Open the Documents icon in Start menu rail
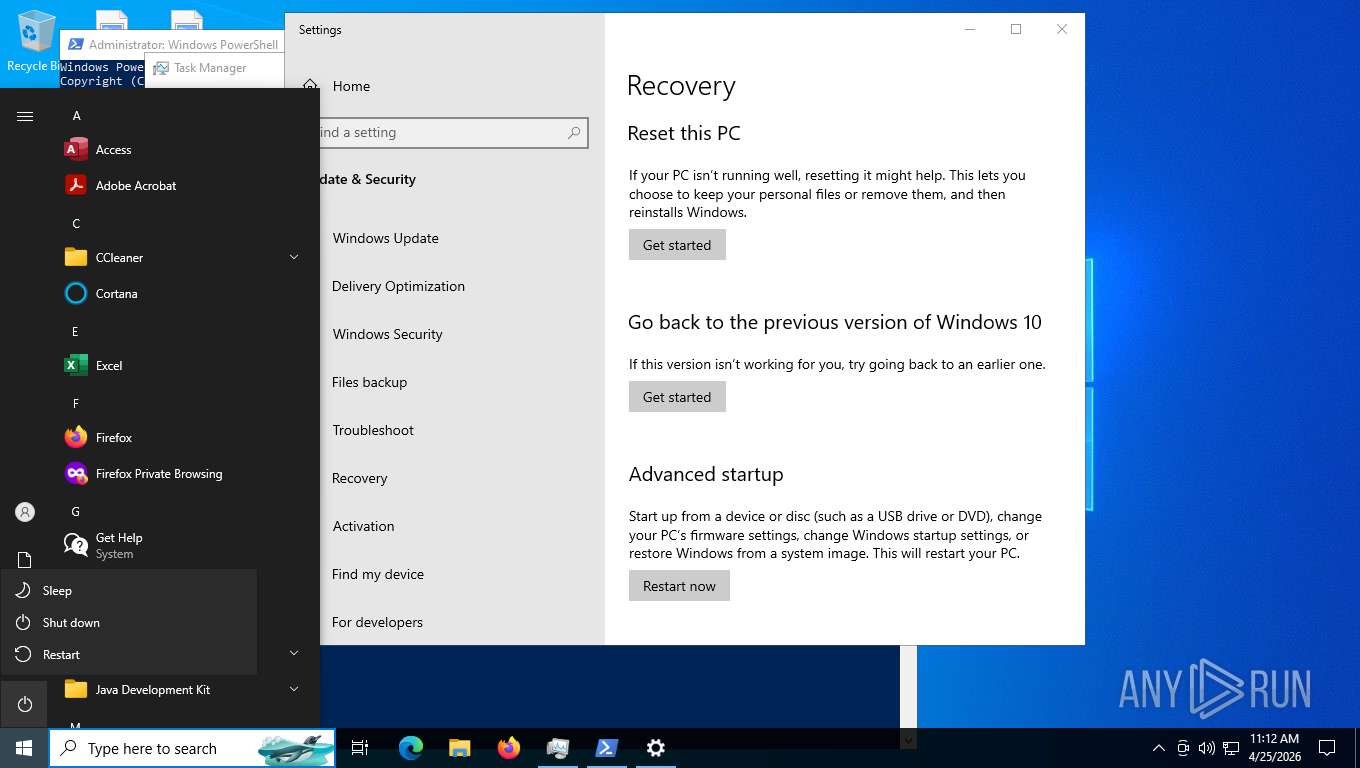Screen dimensions: 1360x768 point(25,559)
